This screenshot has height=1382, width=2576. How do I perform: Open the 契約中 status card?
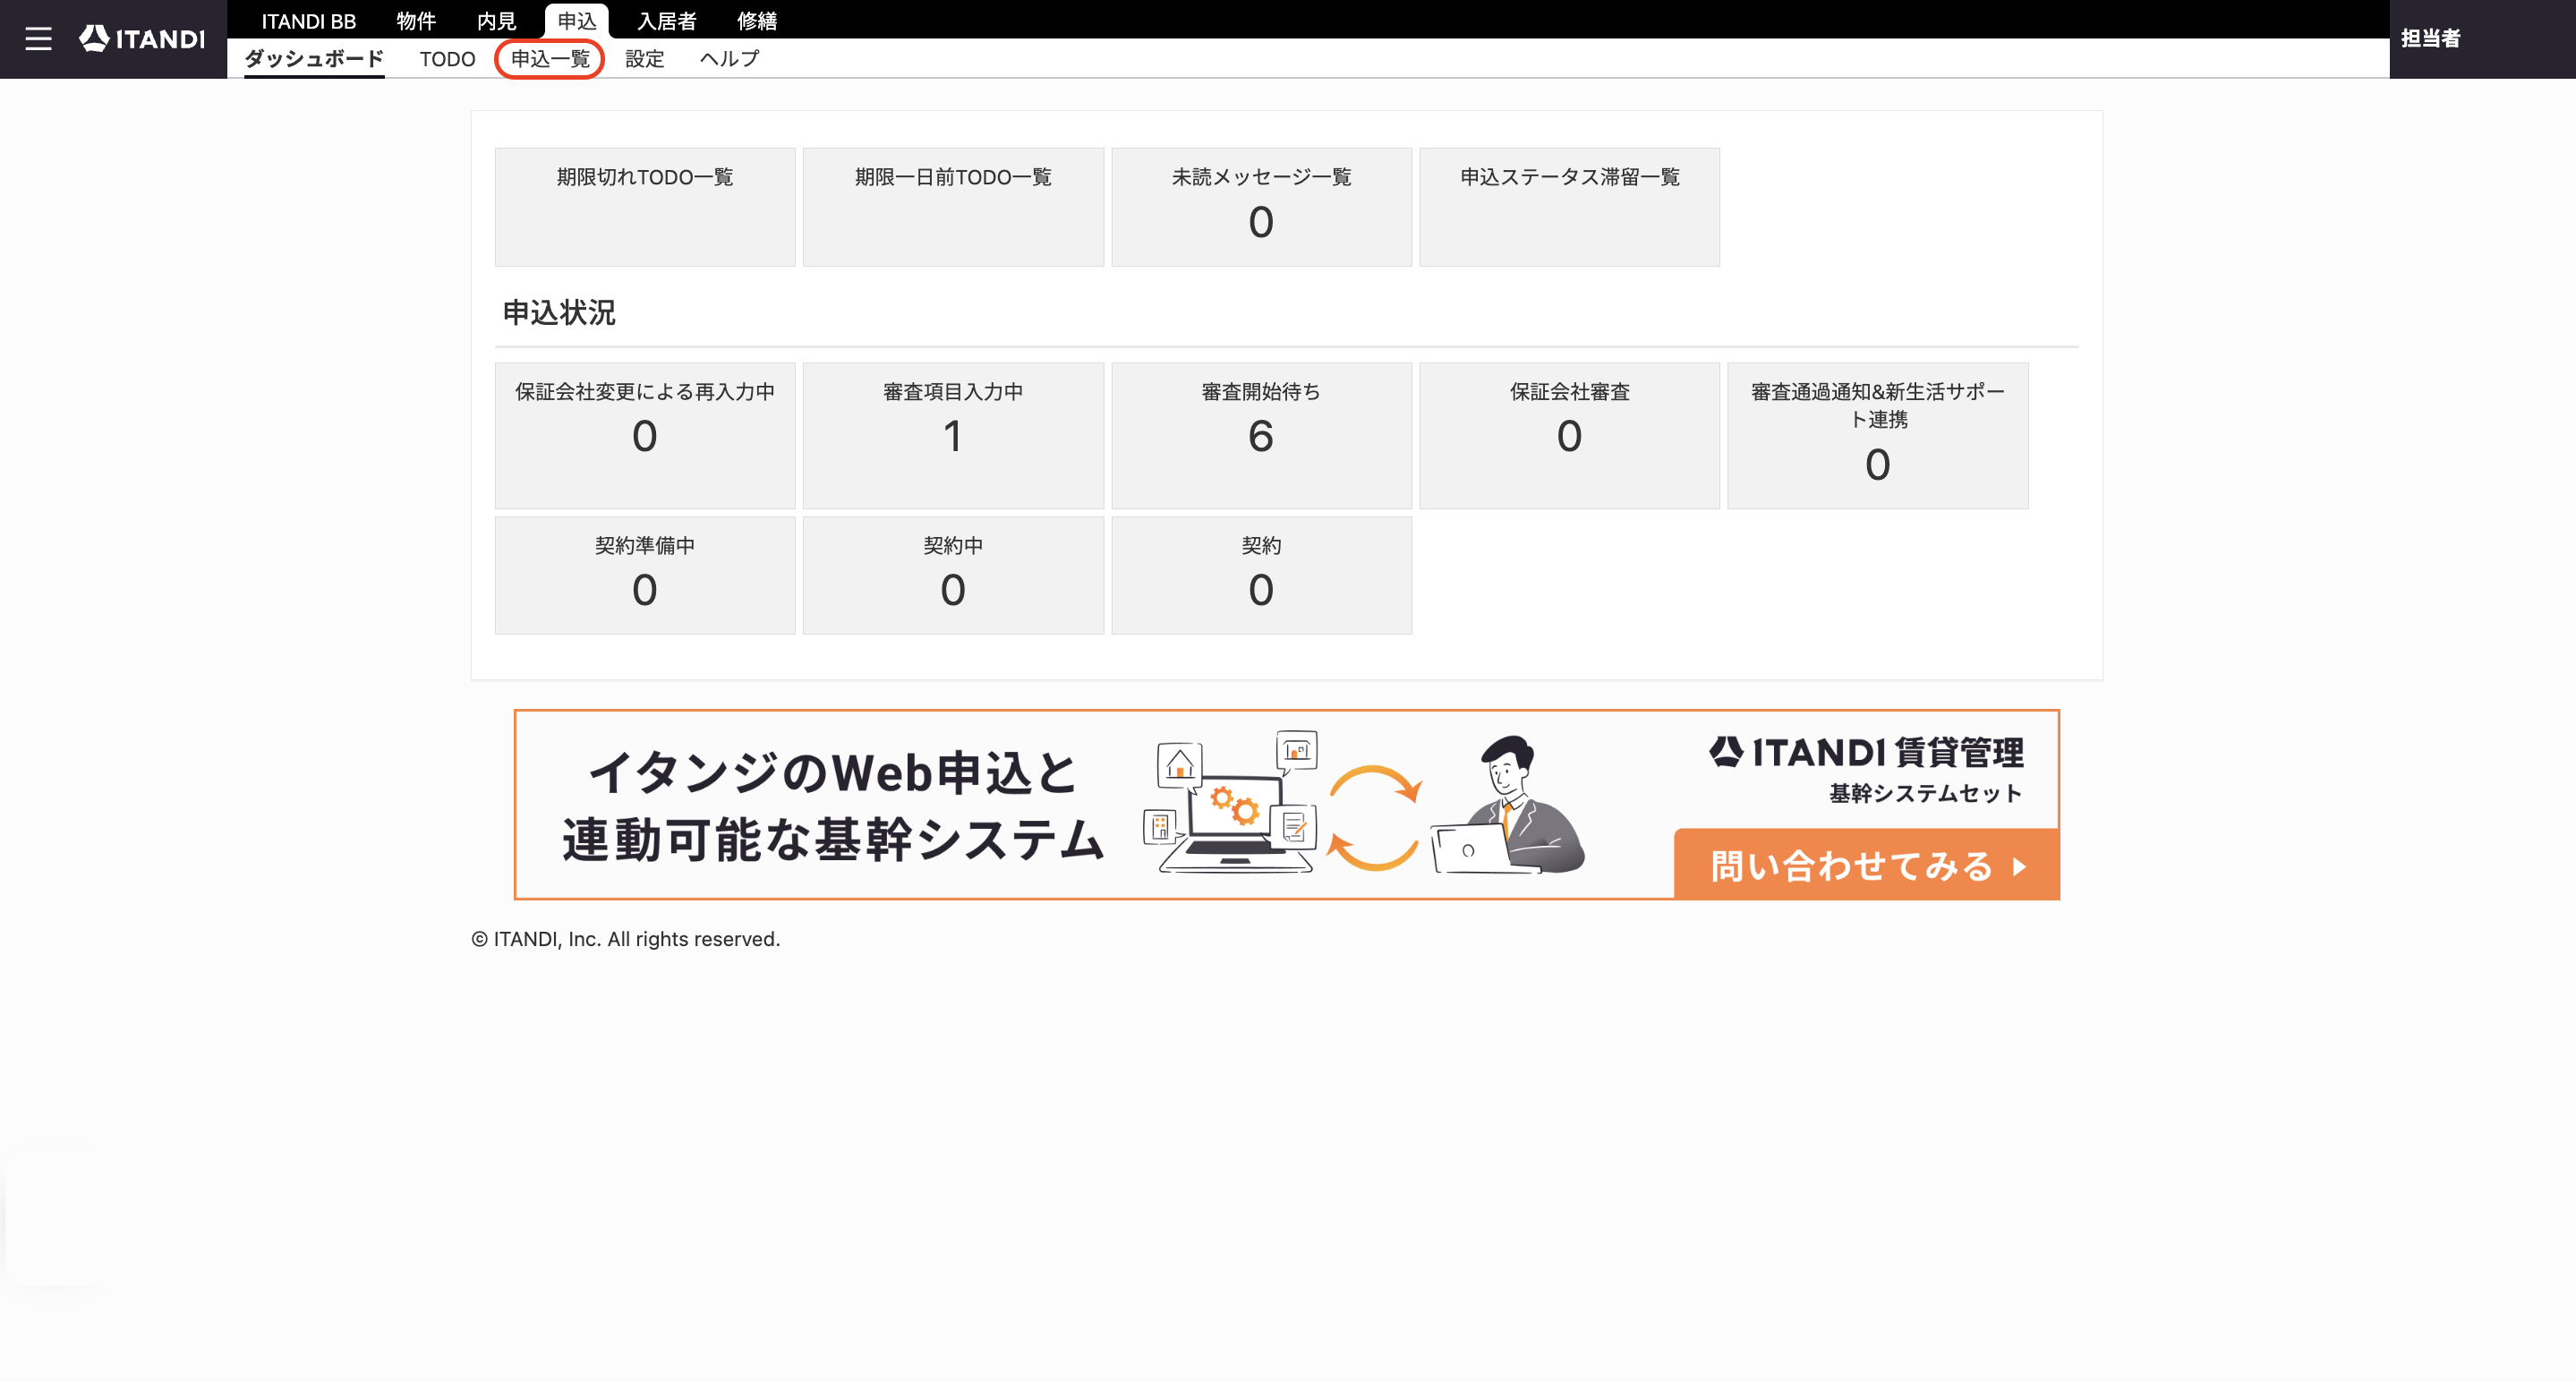click(953, 575)
